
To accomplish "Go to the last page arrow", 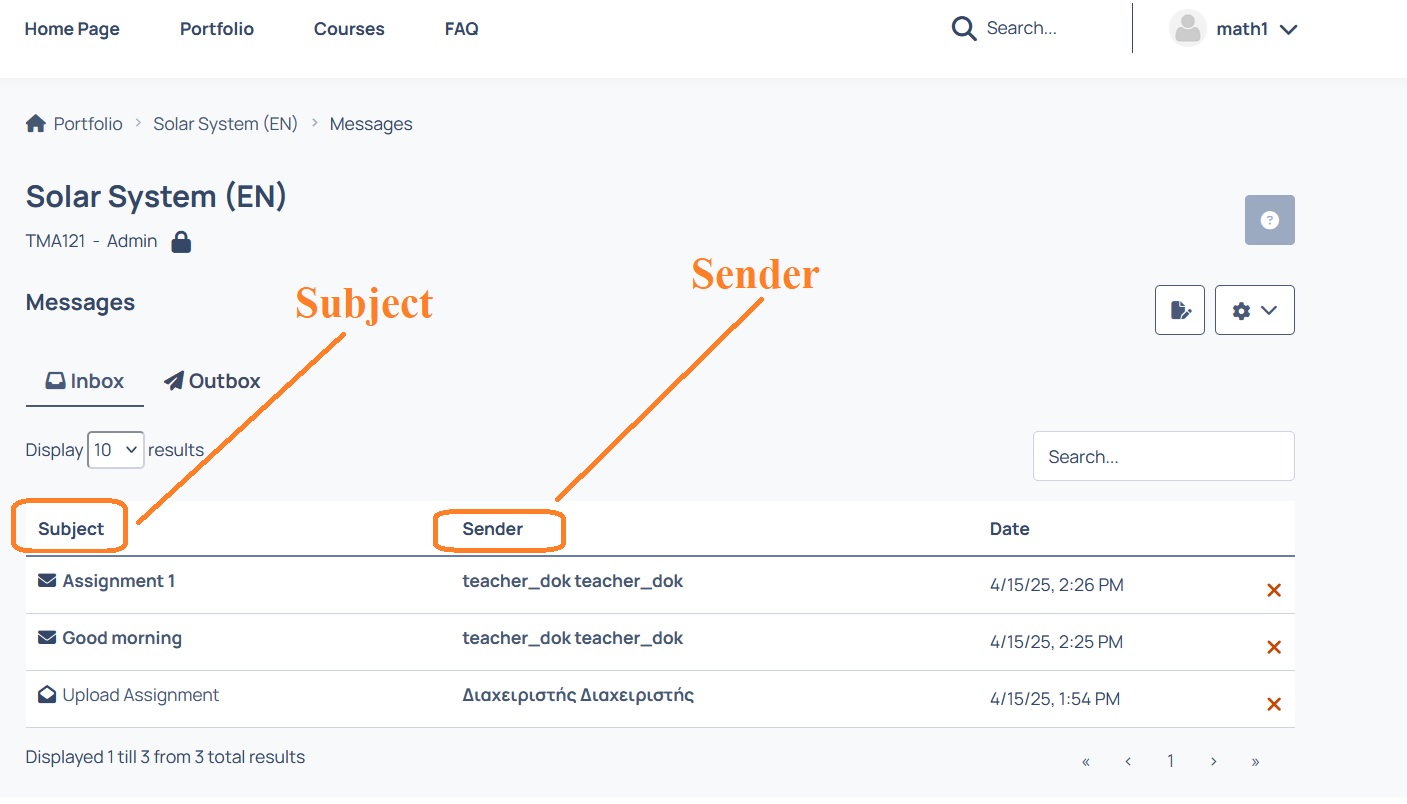I will pos(1255,762).
